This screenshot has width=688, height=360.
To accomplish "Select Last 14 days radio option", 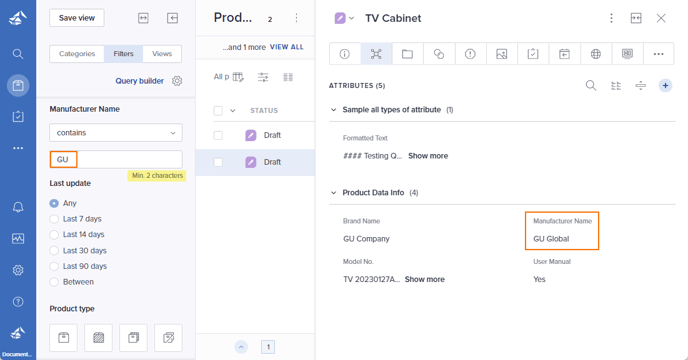I will [x=54, y=234].
